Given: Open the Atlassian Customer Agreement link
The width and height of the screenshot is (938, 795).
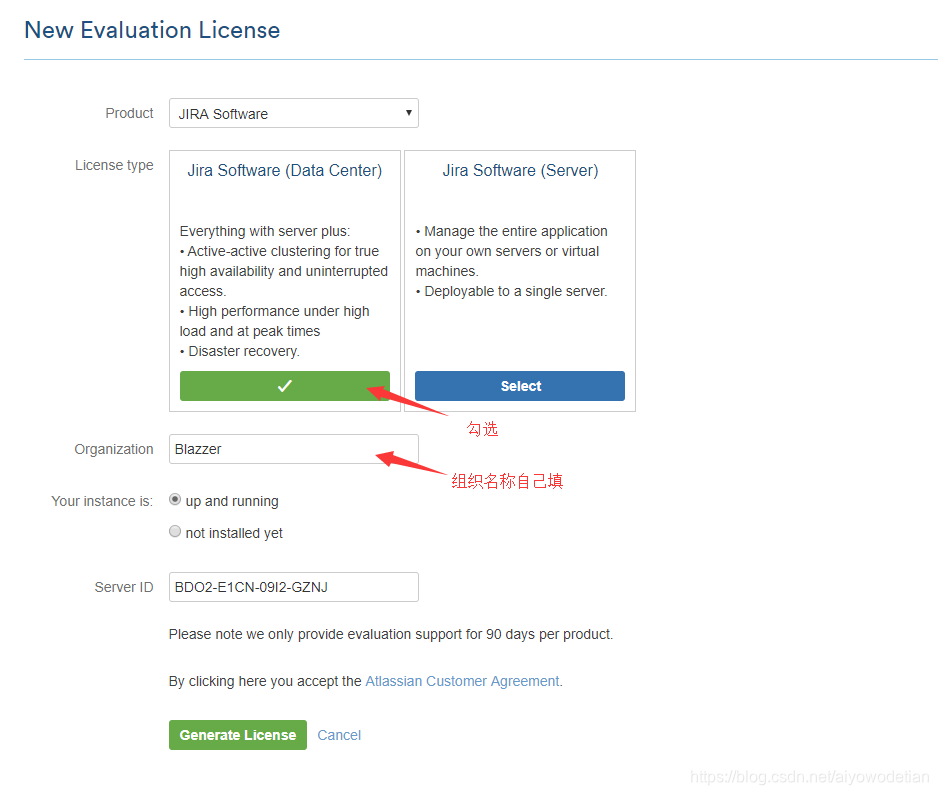Looking at the screenshot, I should point(462,681).
